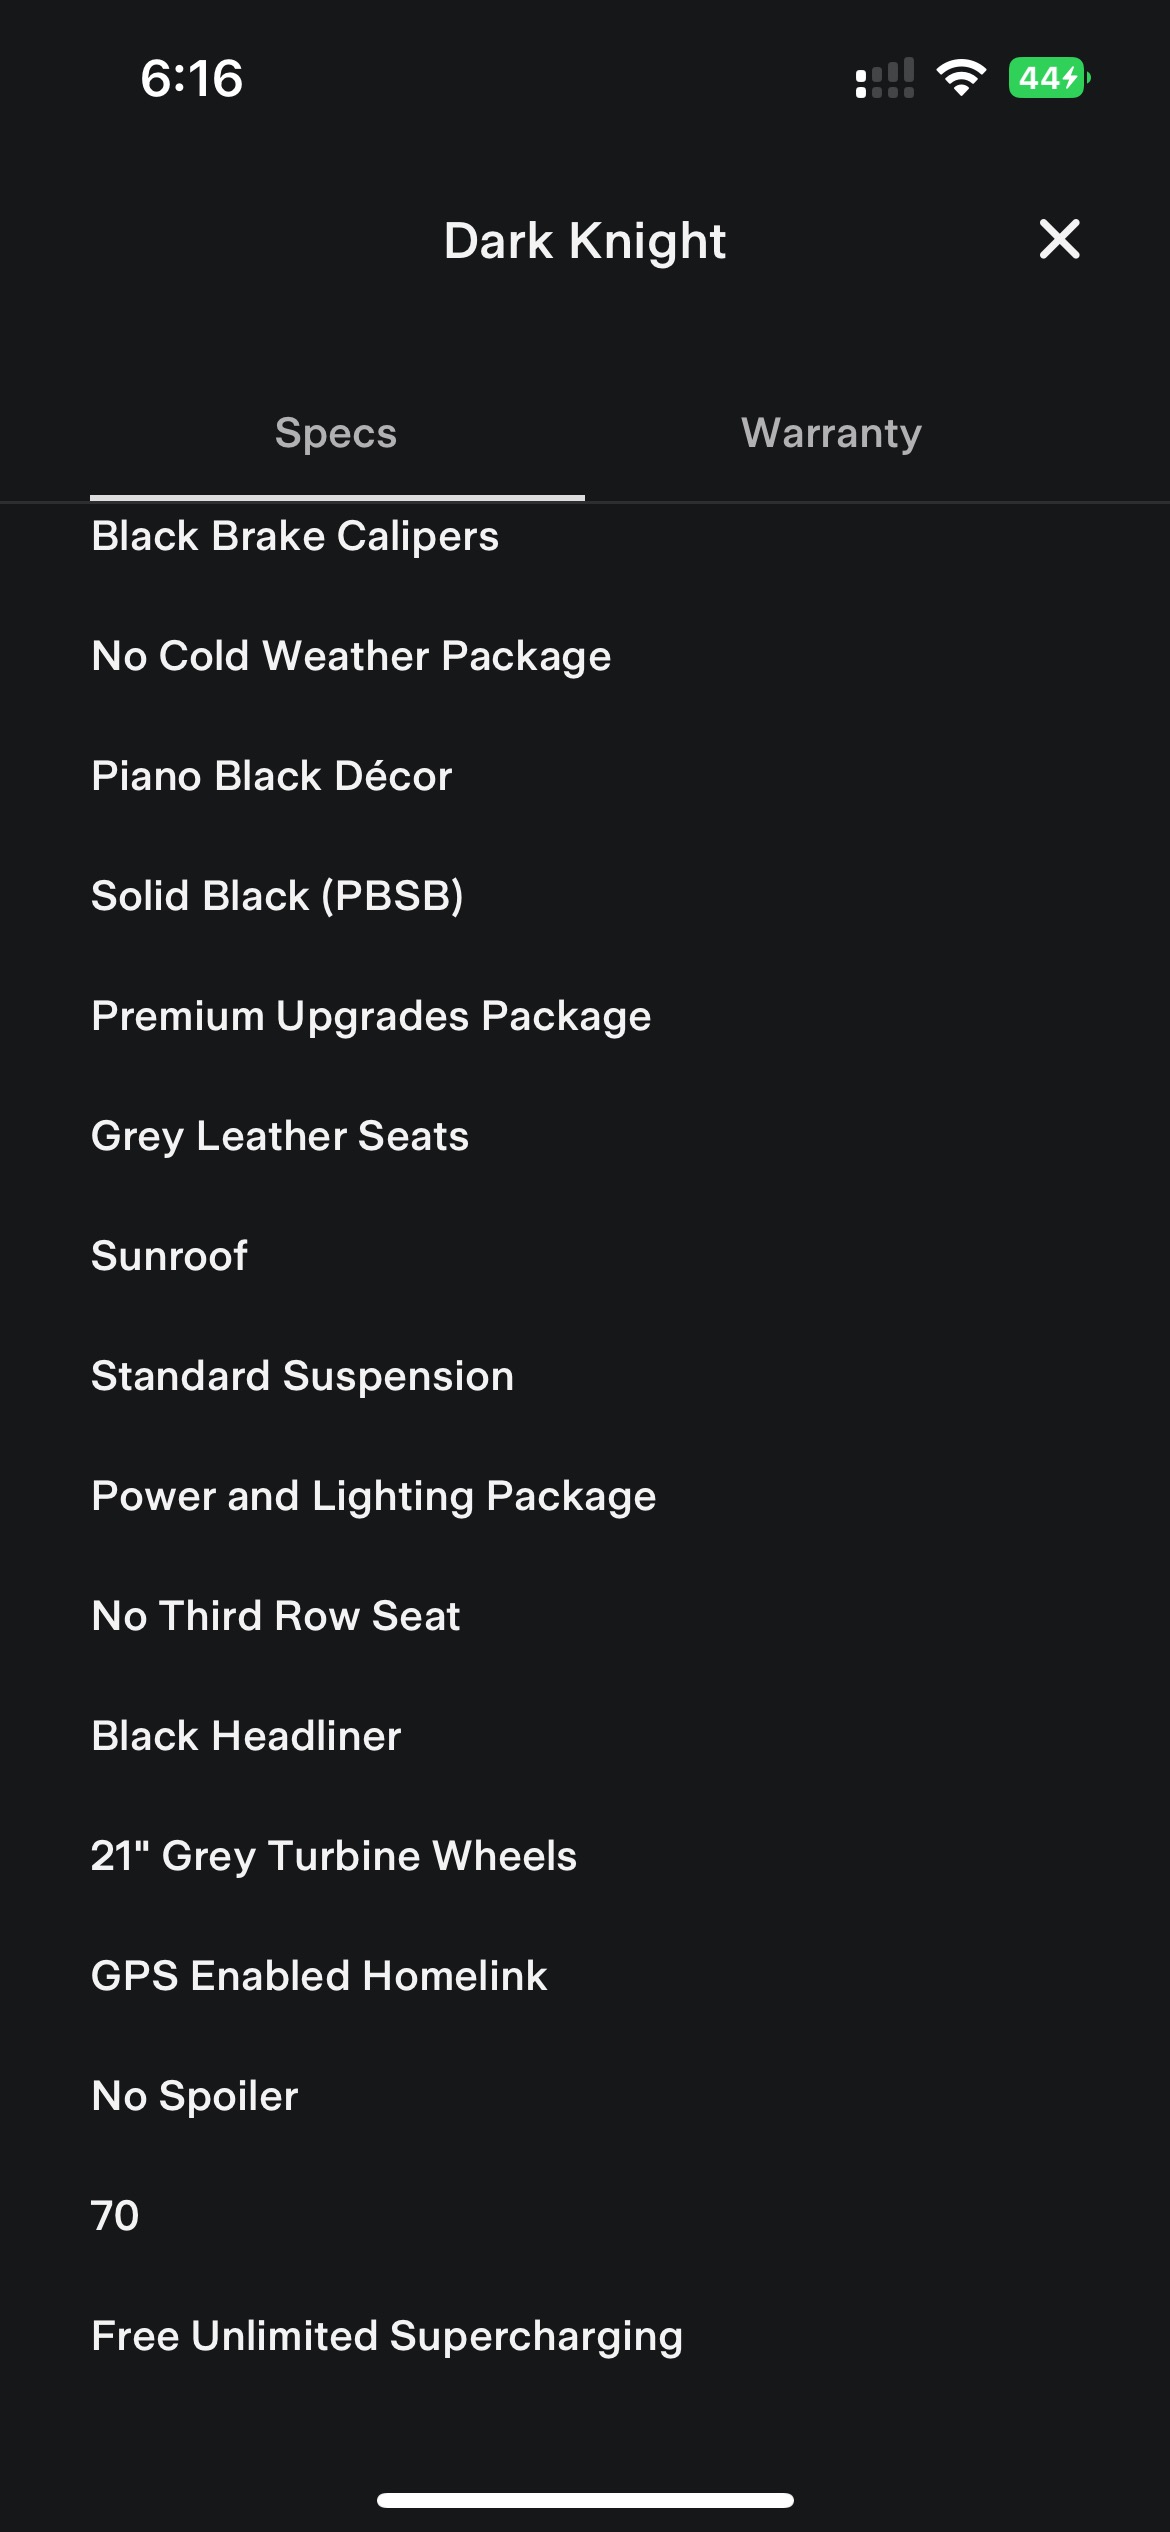Tap the Dark Knight title

tap(584, 241)
